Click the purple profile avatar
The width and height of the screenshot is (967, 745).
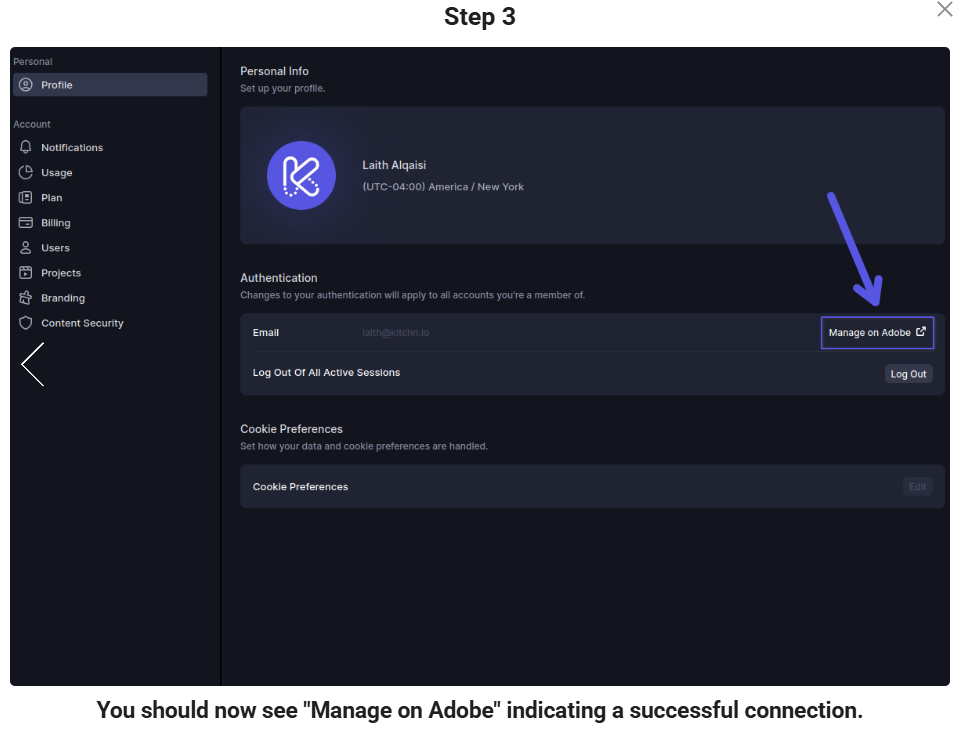pos(301,175)
